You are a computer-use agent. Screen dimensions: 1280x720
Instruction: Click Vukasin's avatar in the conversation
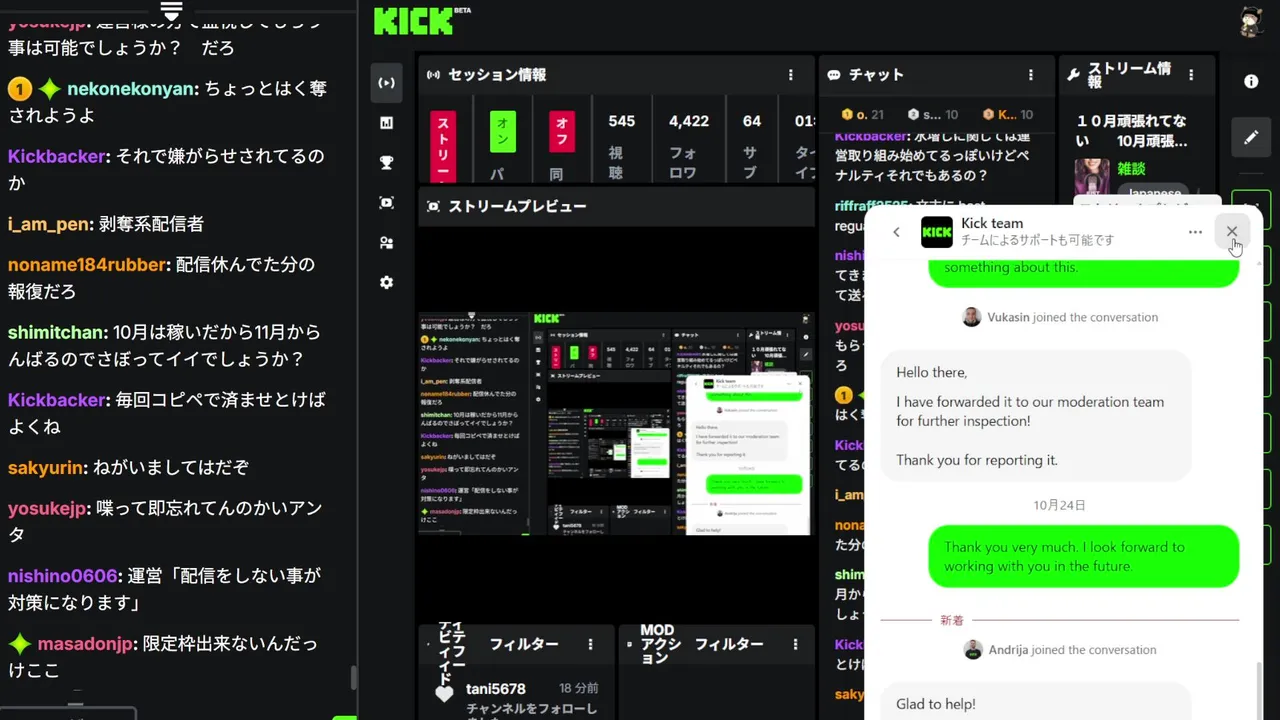coord(971,317)
